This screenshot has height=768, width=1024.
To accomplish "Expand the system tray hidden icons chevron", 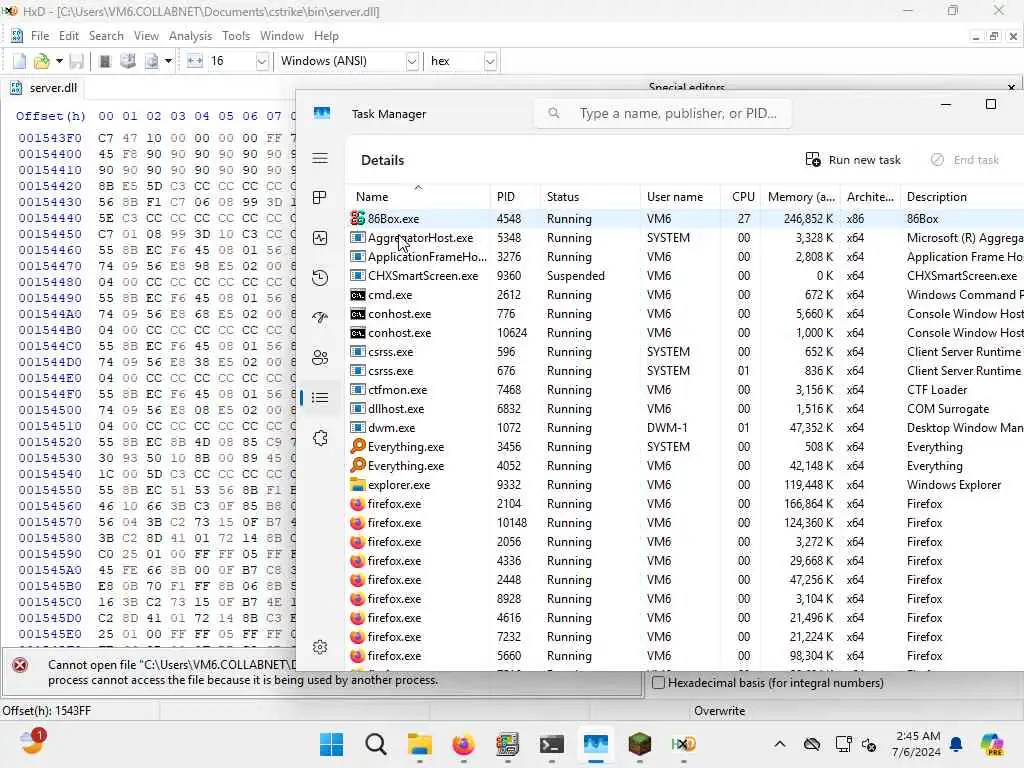I will pyautogui.click(x=780, y=744).
